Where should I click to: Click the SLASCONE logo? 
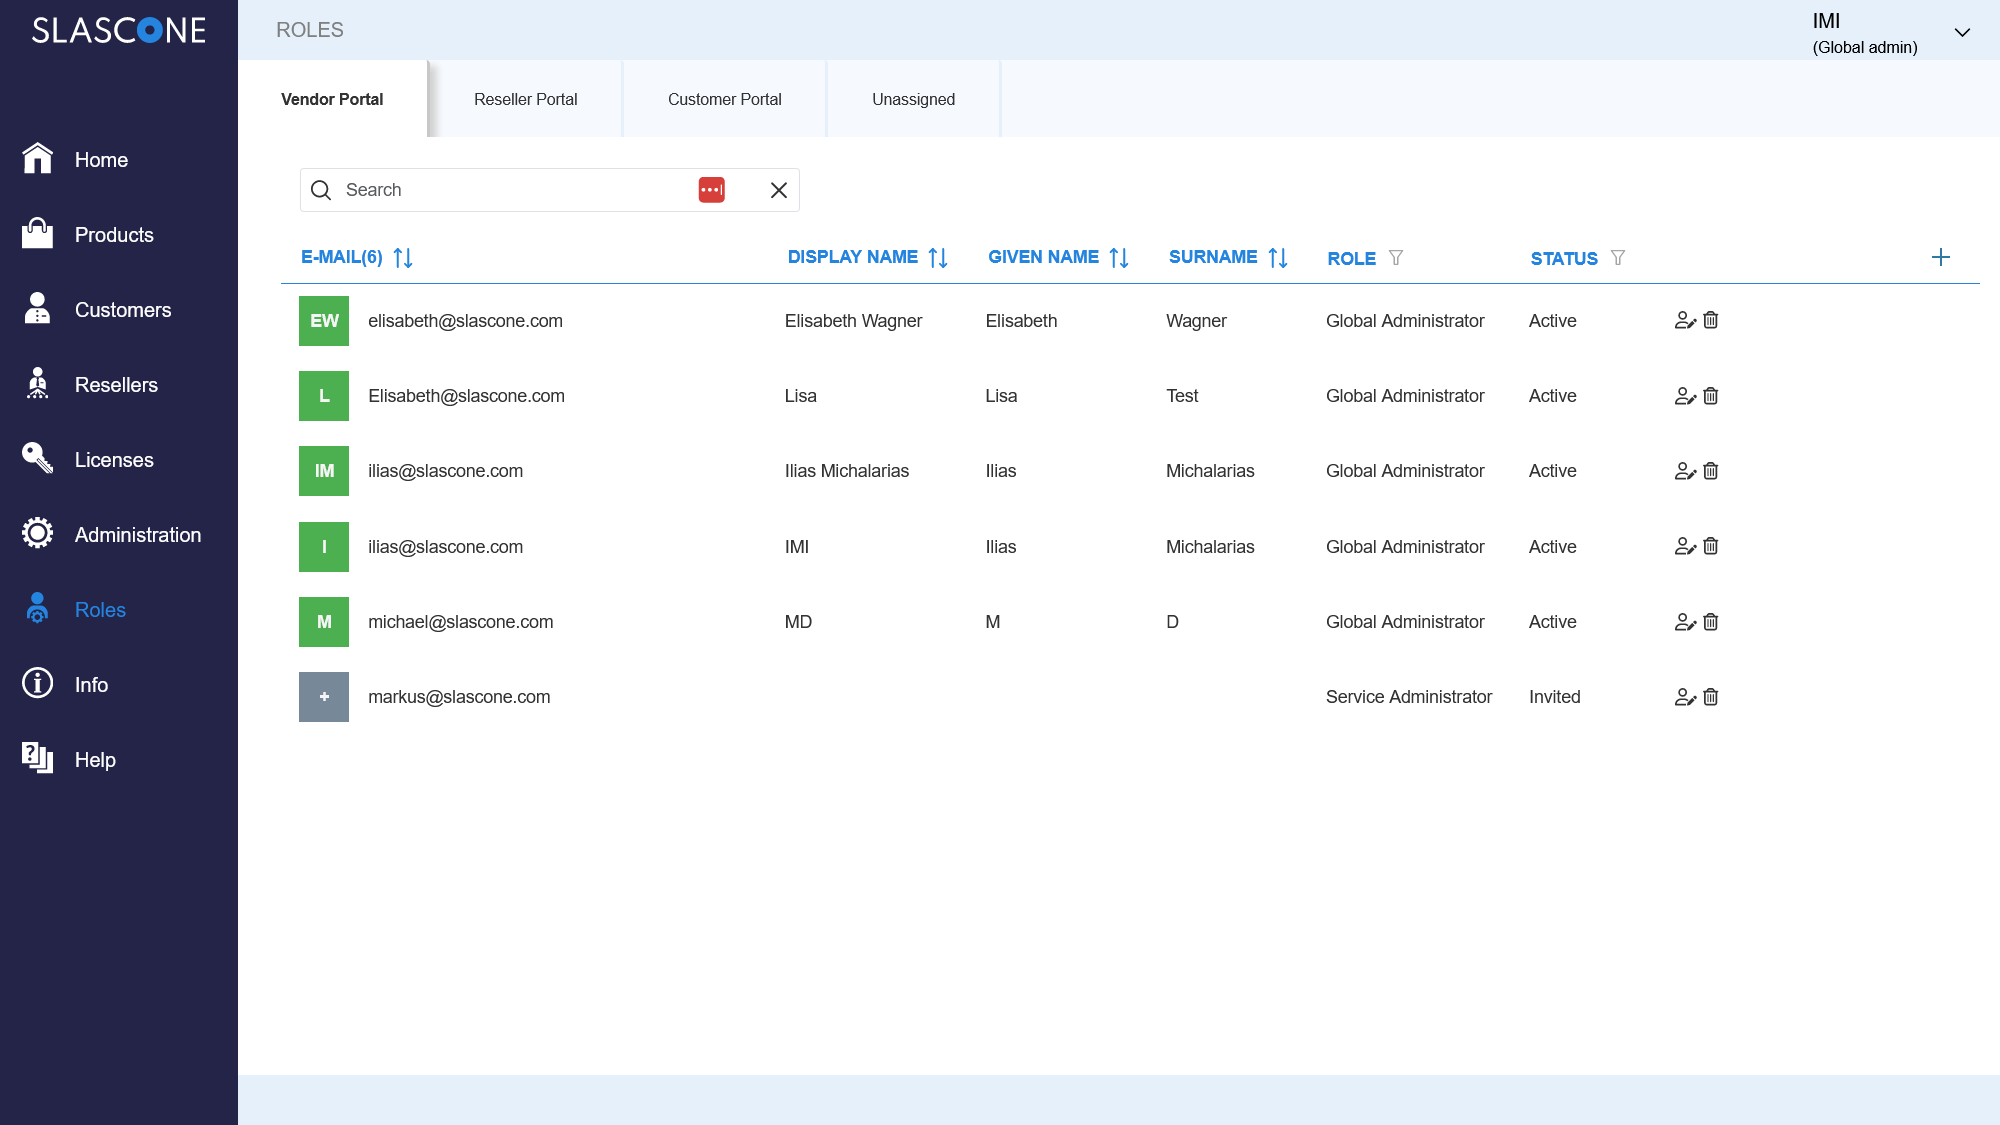point(119,30)
